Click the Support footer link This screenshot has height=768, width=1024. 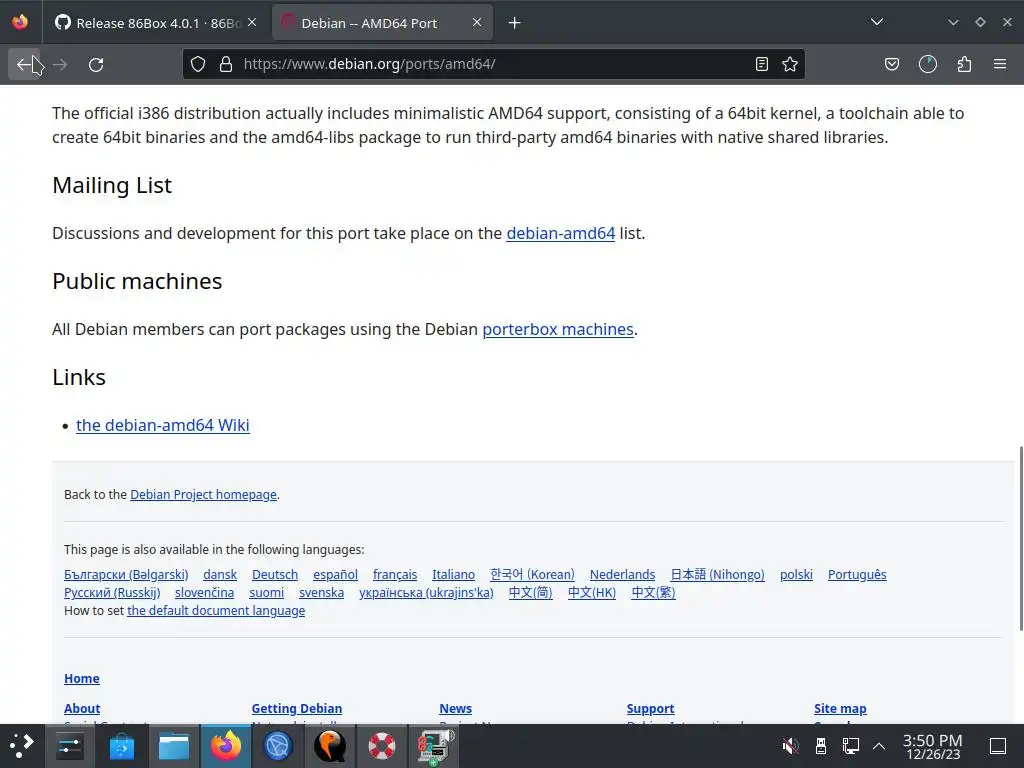pyautogui.click(x=650, y=709)
